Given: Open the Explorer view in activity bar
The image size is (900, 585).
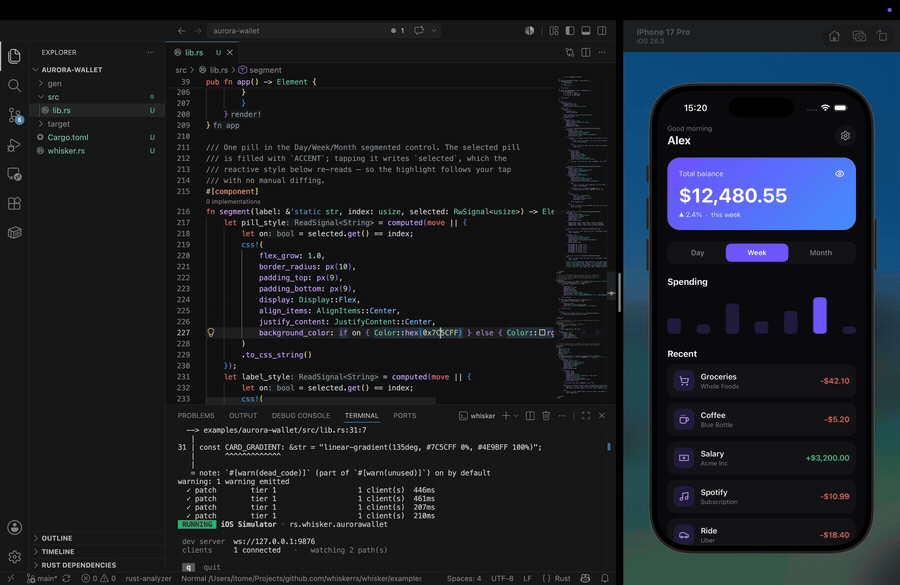Looking at the screenshot, I should (14, 56).
